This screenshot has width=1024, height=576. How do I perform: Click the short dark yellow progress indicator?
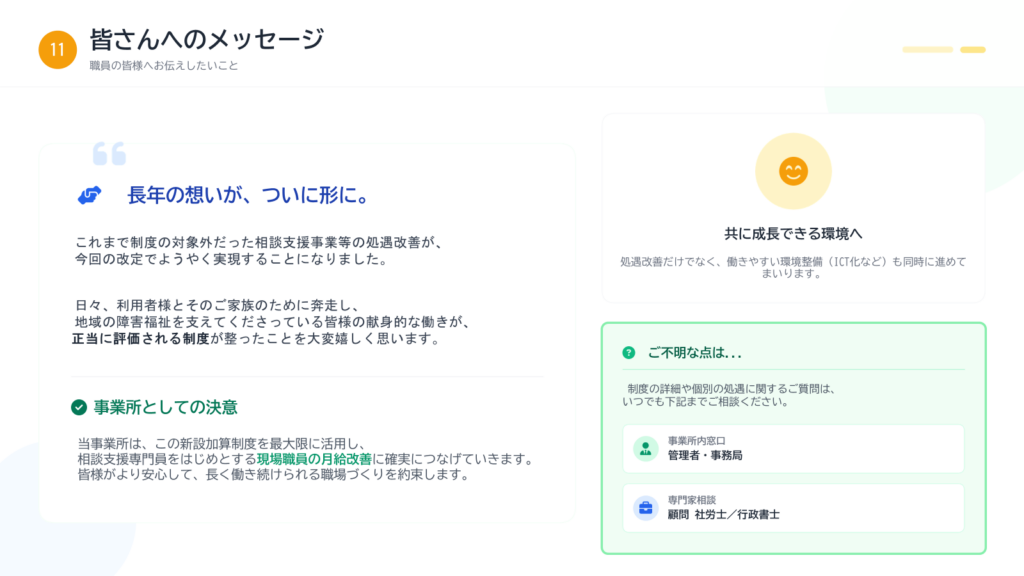[x=972, y=49]
